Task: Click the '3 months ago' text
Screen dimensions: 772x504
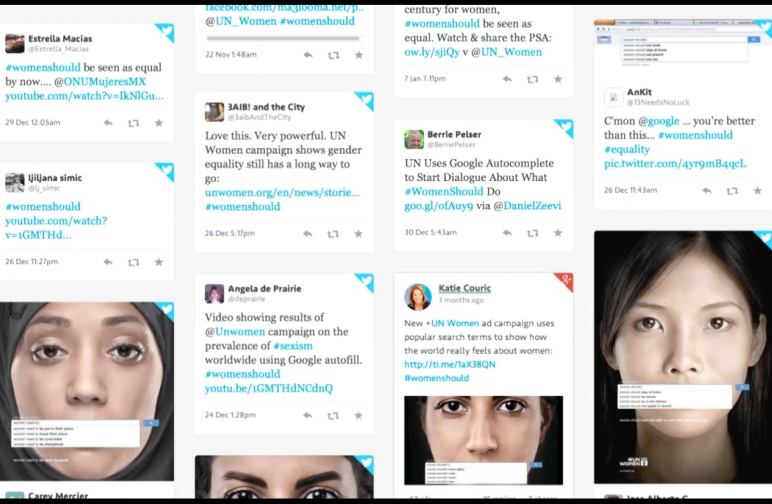Action: tap(461, 300)
